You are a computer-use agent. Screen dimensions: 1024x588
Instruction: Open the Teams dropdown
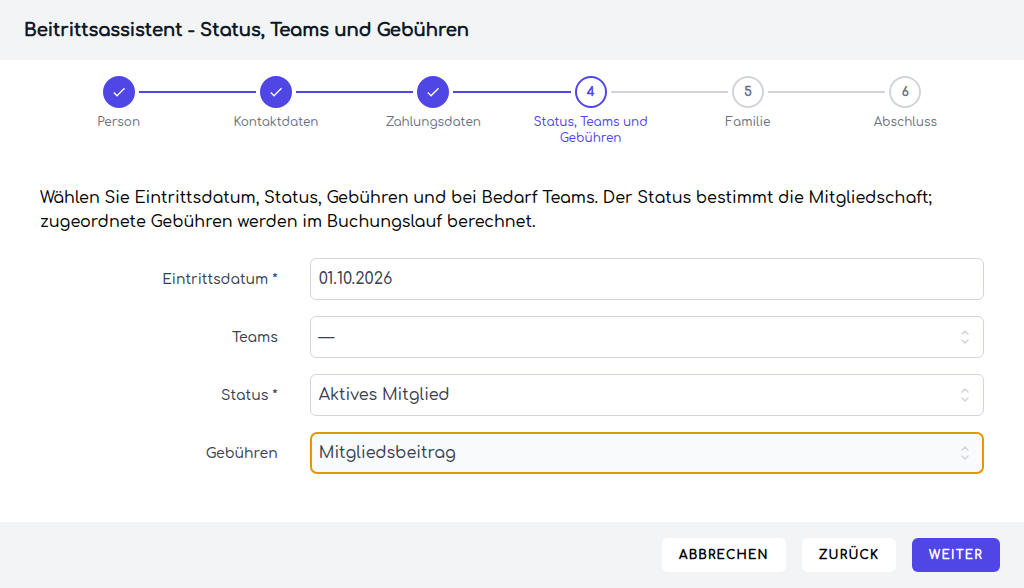click(x=647, y=337)
